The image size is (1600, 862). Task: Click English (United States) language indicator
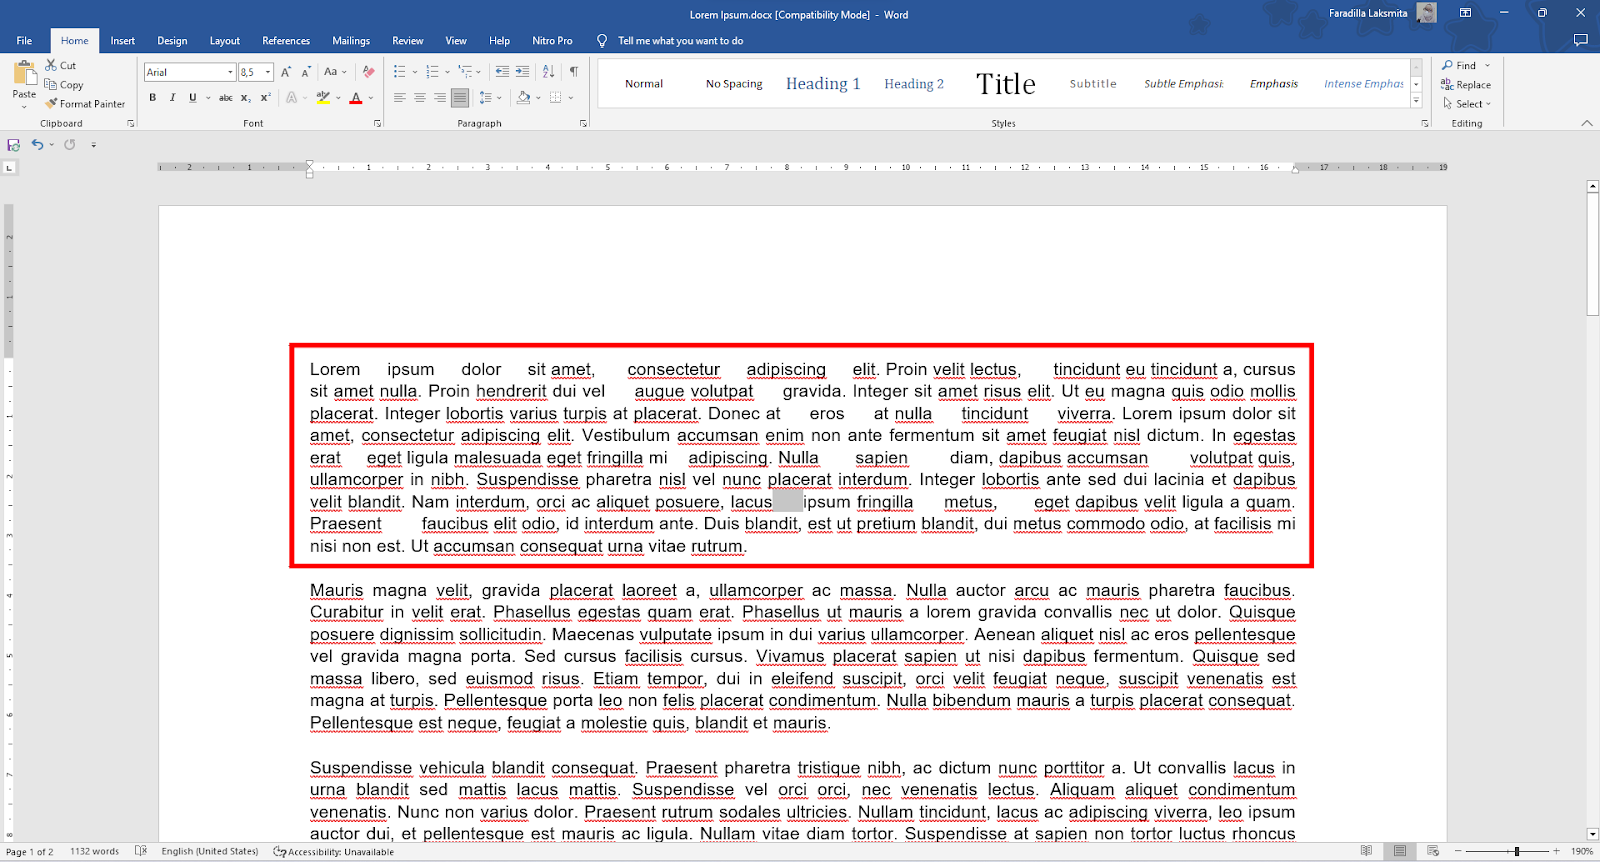(210, 852)
